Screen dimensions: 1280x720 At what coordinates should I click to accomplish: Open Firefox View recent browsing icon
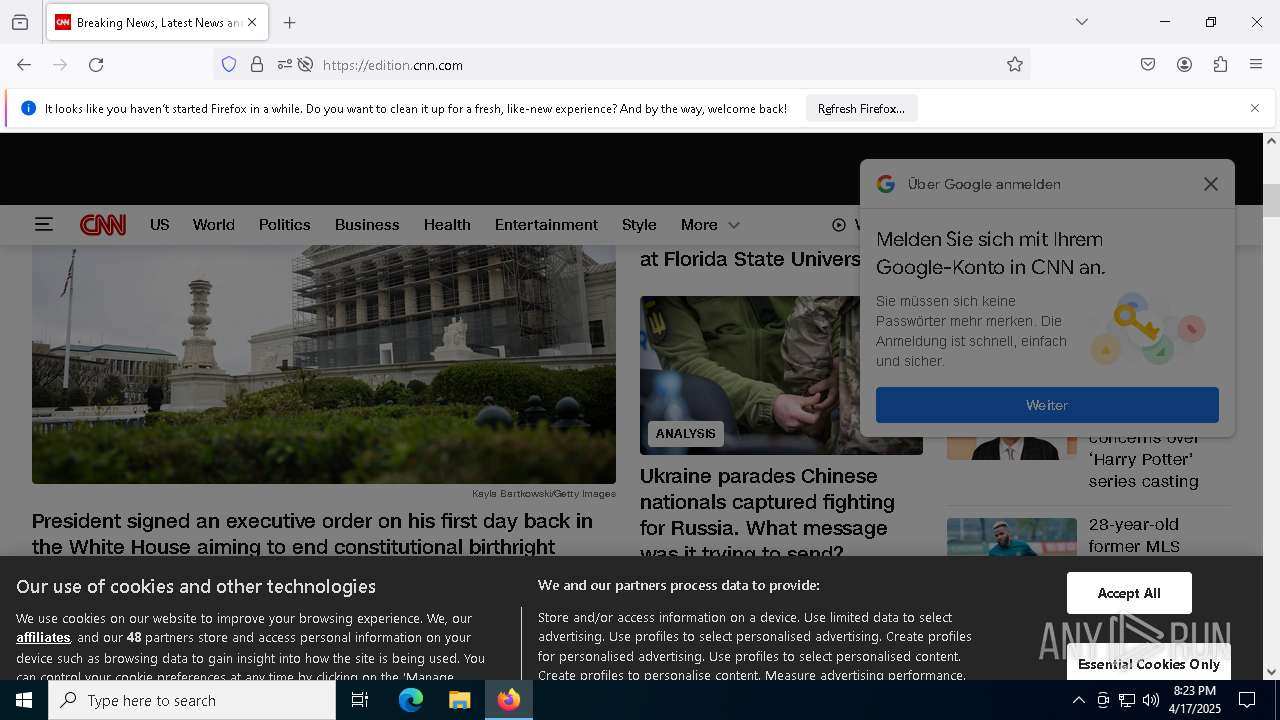[20, 22]
